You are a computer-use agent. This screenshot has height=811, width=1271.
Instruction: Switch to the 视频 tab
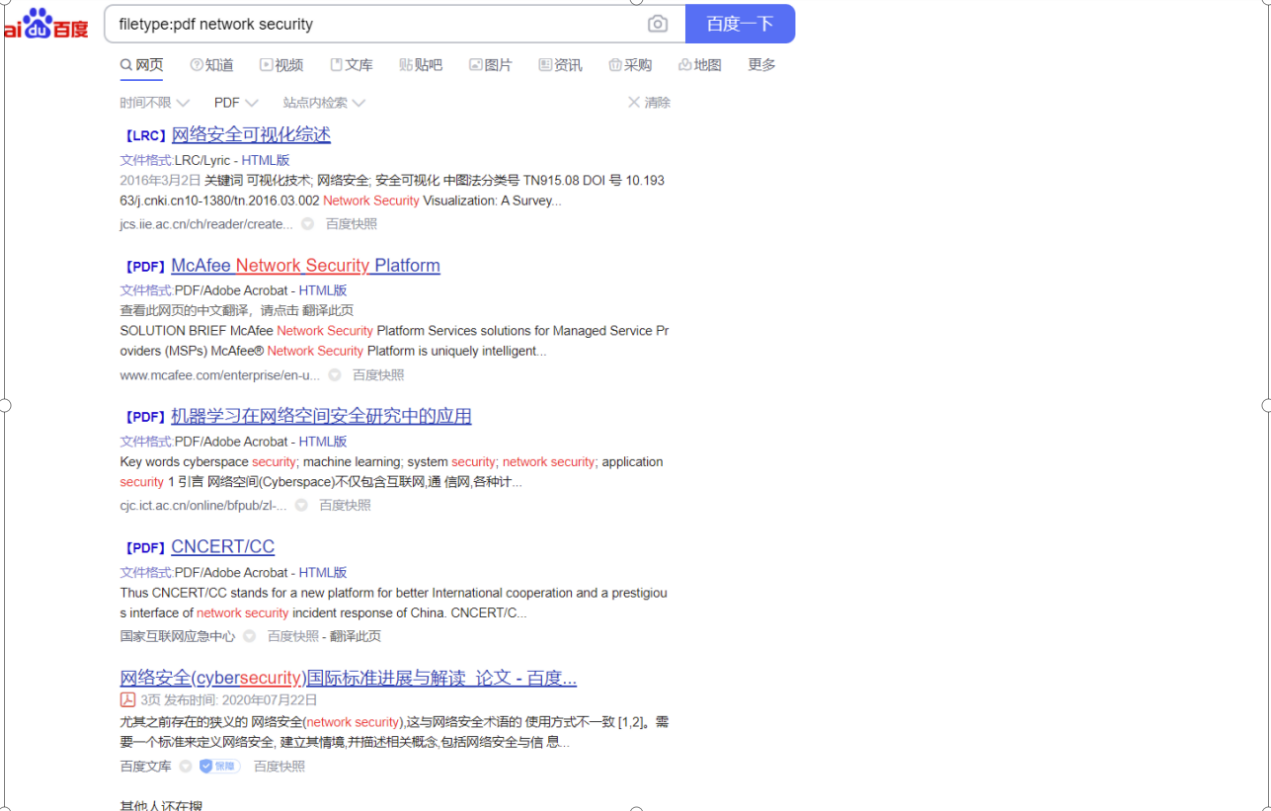[282, 65]
